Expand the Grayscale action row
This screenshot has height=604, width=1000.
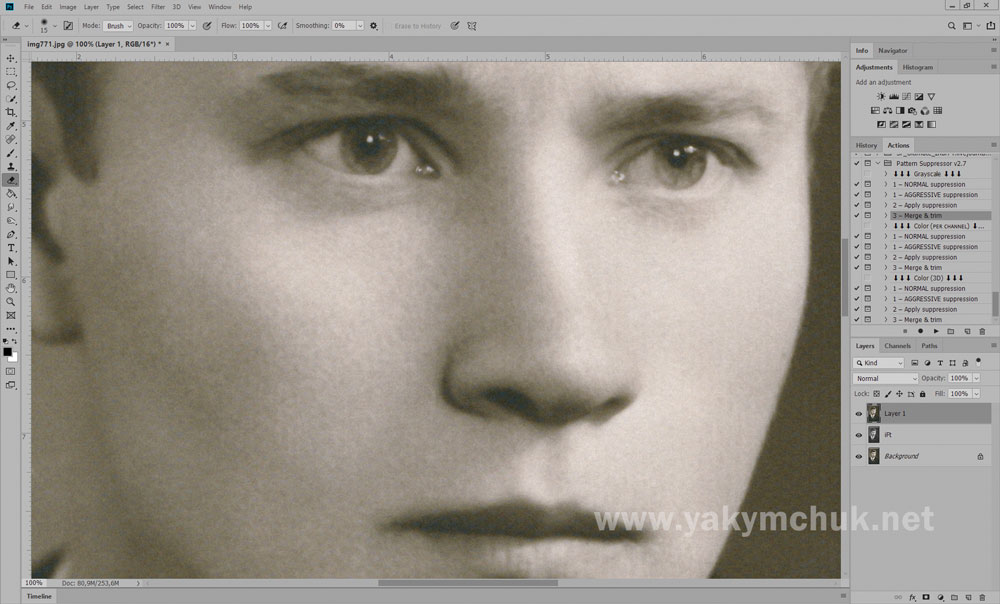pos(885,174)
